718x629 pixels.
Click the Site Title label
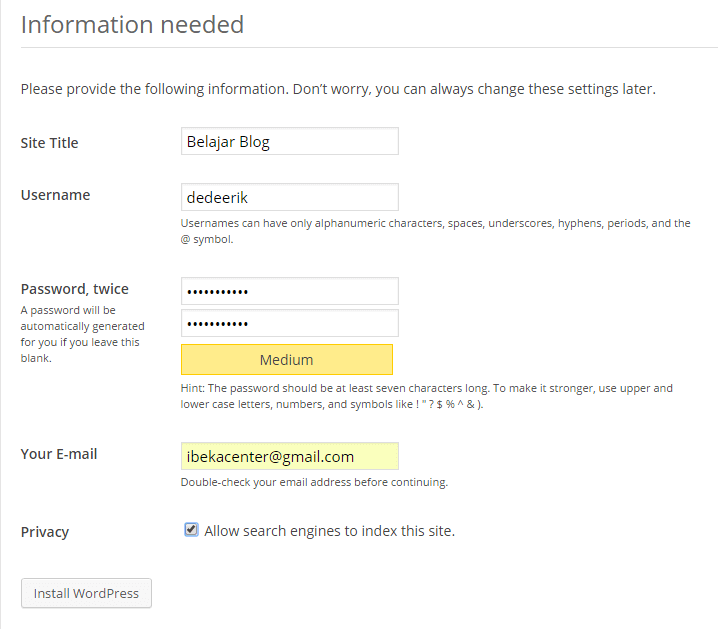[x=49, y=143]
